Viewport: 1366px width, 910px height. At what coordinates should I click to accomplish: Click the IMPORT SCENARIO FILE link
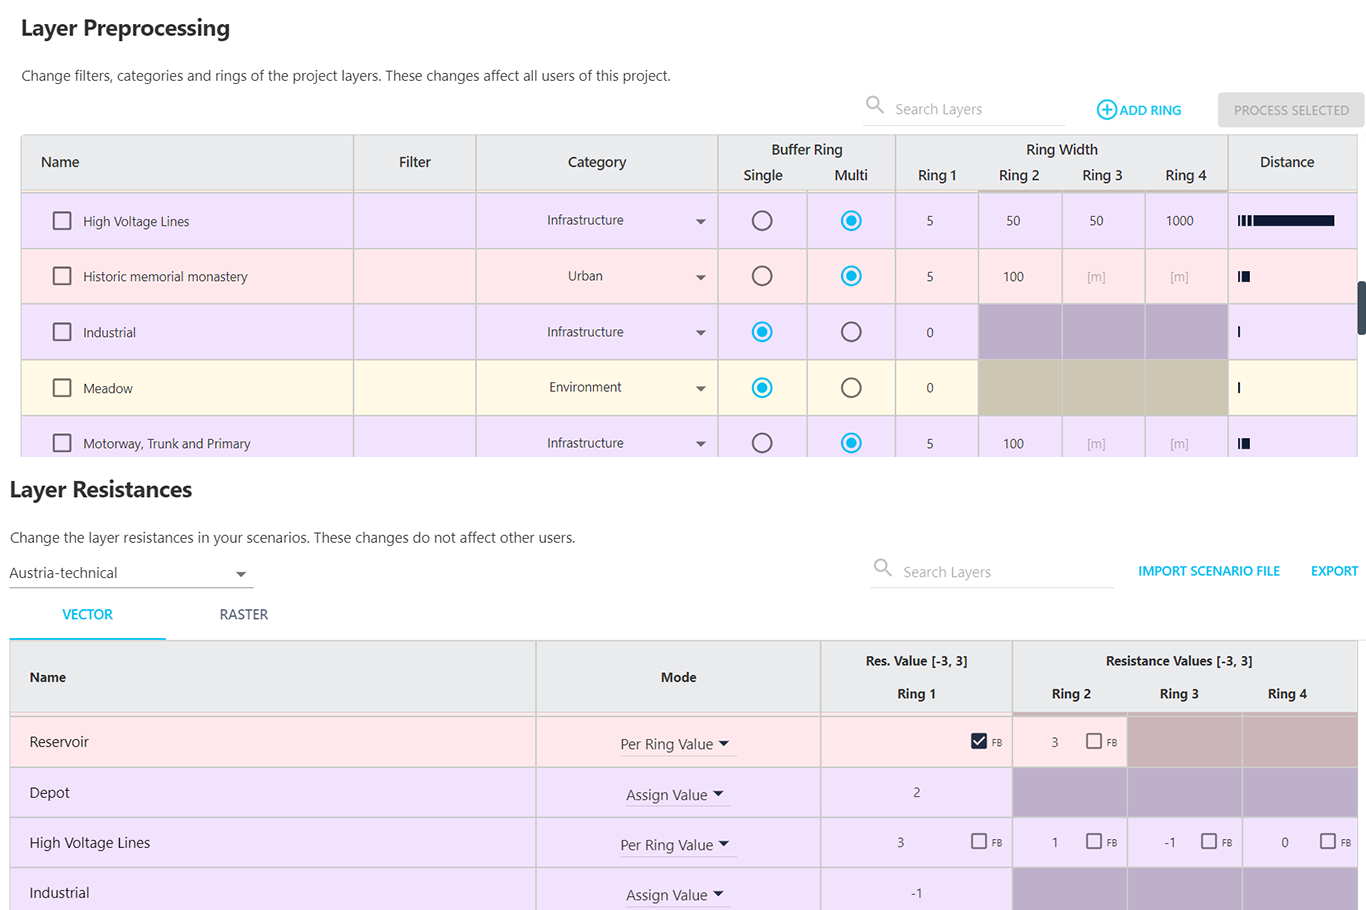click(x=1208, y=570)
